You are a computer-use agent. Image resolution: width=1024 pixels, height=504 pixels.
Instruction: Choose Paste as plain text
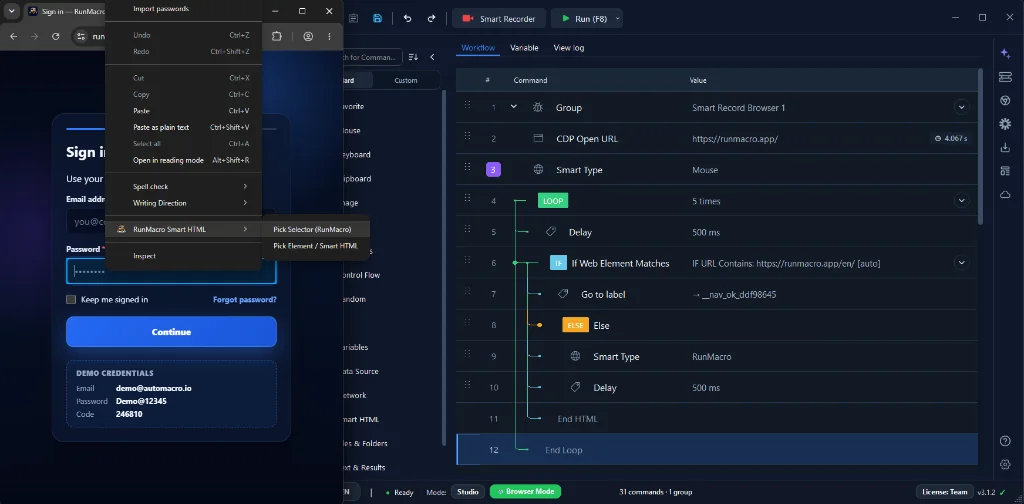184,127
